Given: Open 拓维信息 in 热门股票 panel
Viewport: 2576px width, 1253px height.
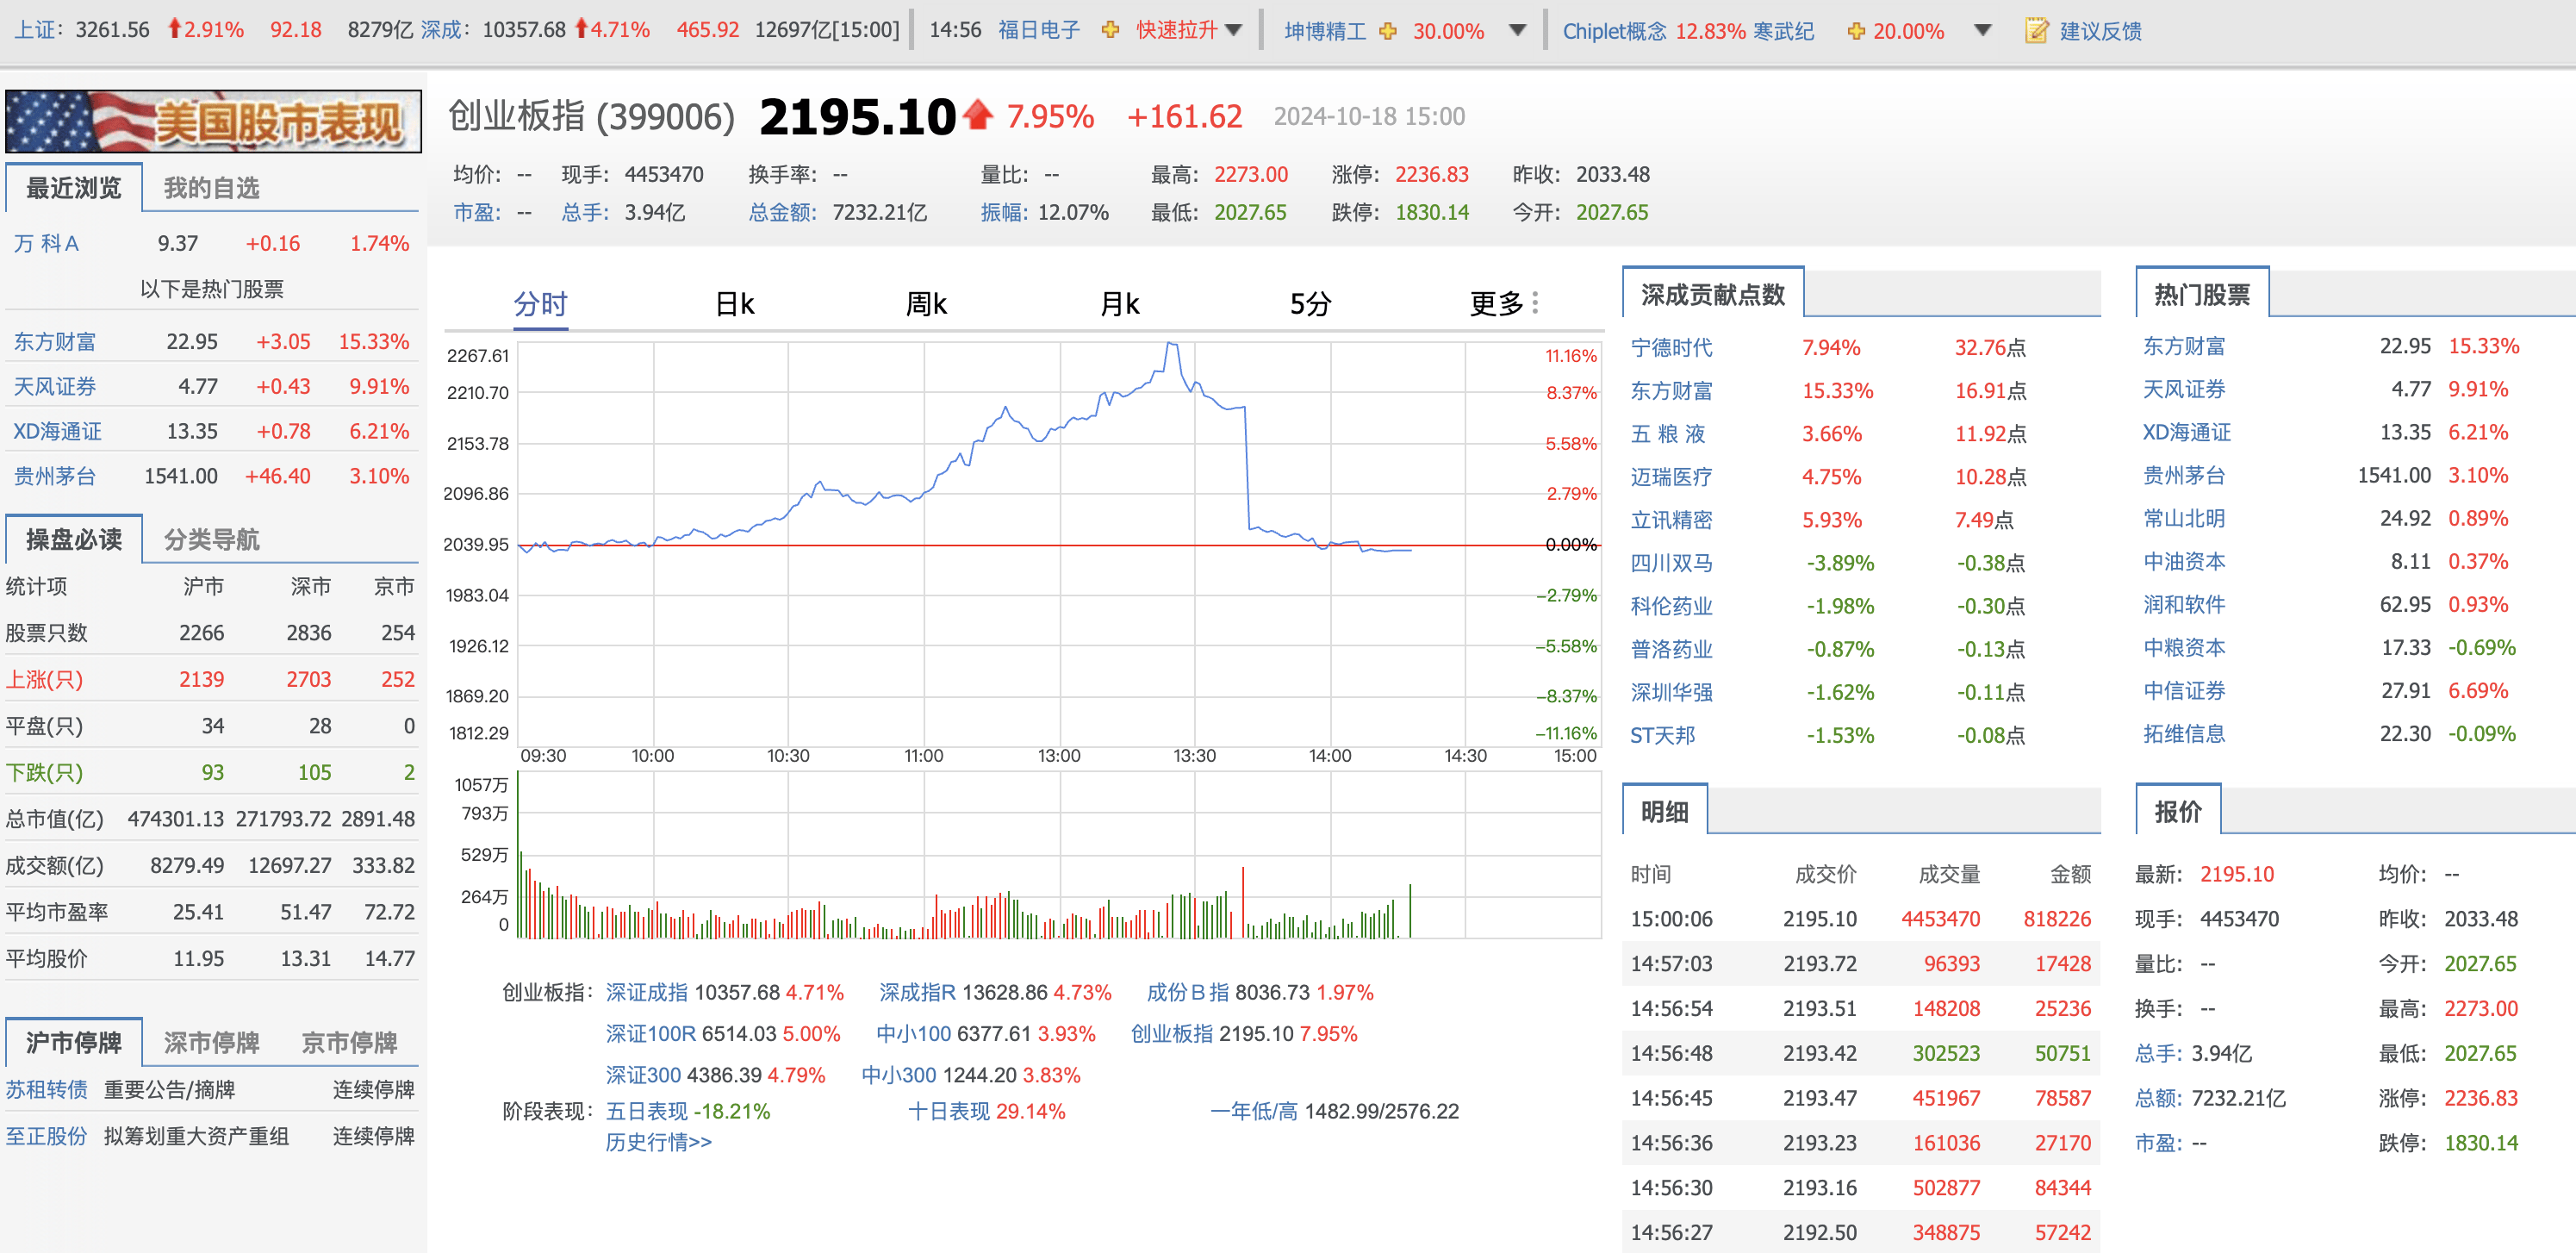Looking at the screenshot, I should [x=2184, y=733].
